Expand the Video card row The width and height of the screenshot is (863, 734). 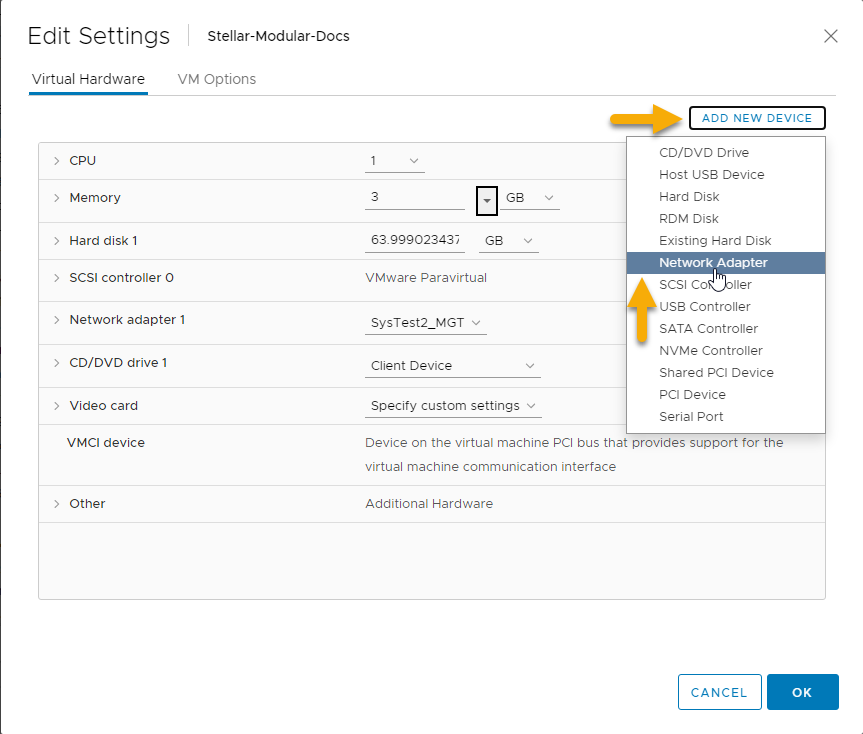tap(57, 406)
